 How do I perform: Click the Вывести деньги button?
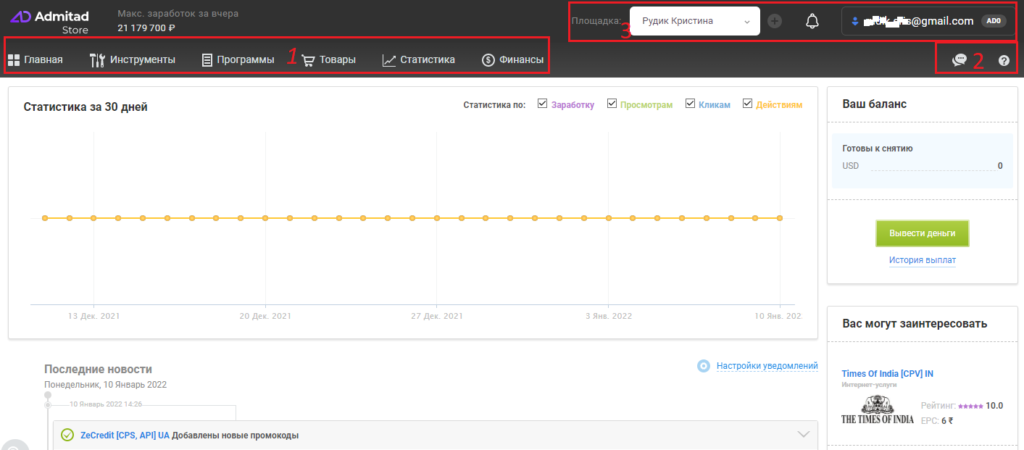pyautogui.click(x=922, y=233)
